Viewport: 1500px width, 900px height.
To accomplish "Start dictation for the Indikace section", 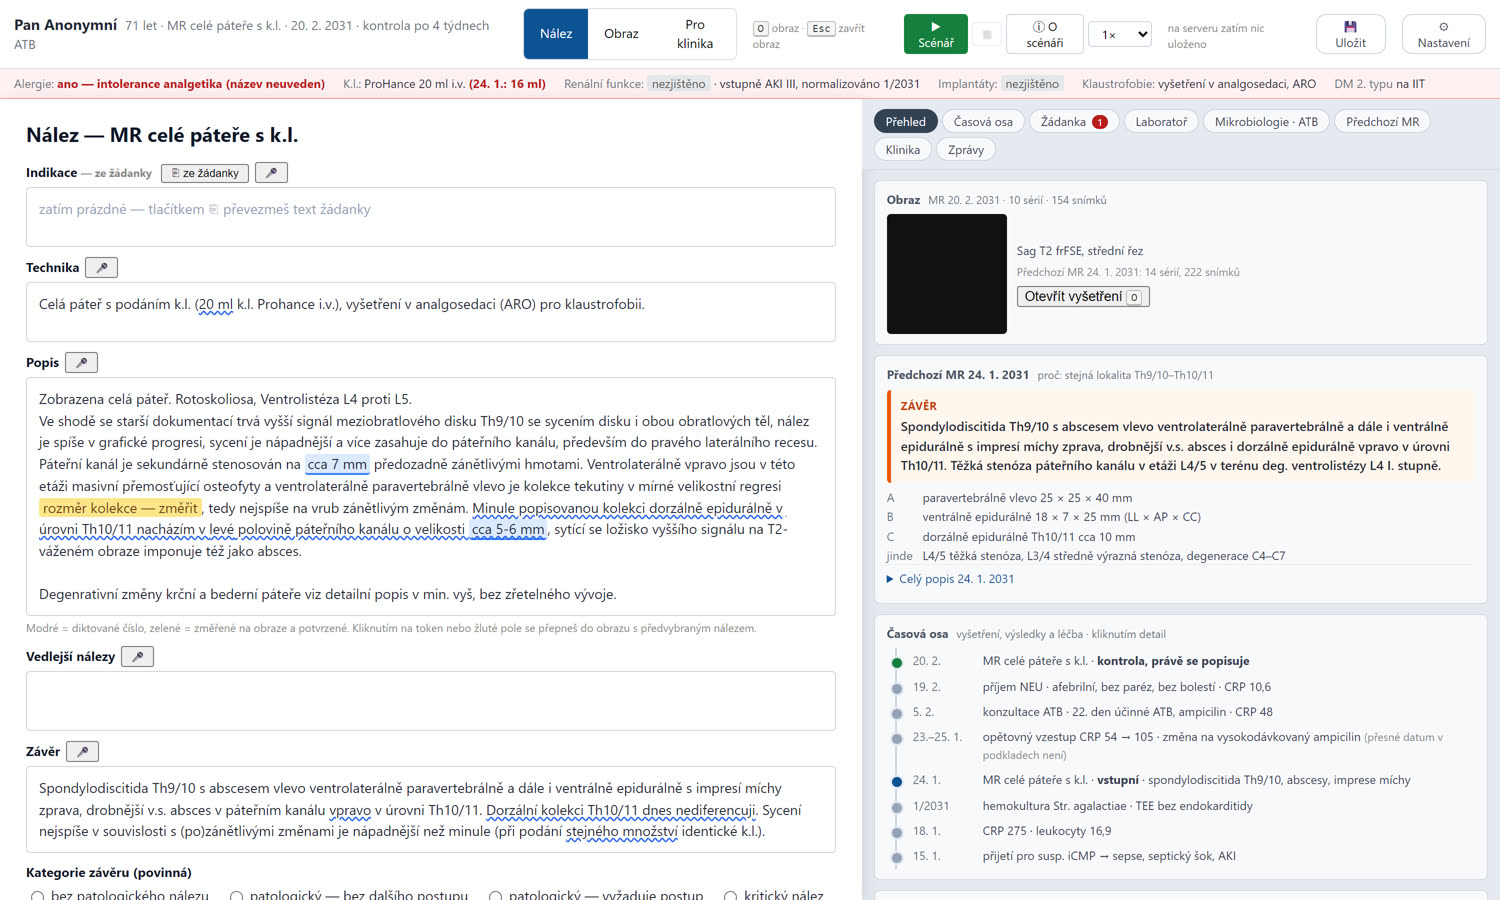I will click(x=271, y=173).
